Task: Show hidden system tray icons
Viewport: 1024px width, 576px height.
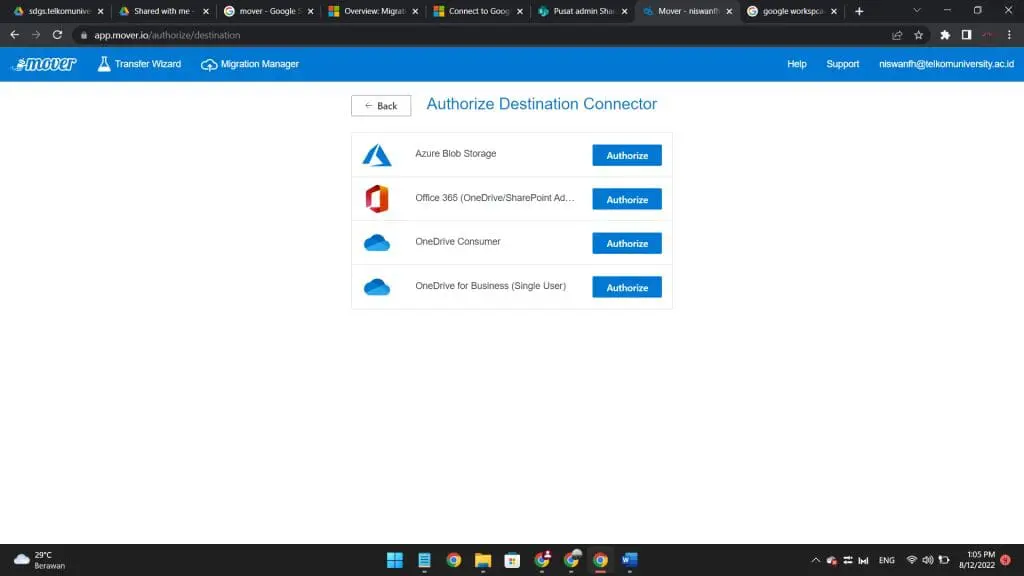Action: [815, 560]
